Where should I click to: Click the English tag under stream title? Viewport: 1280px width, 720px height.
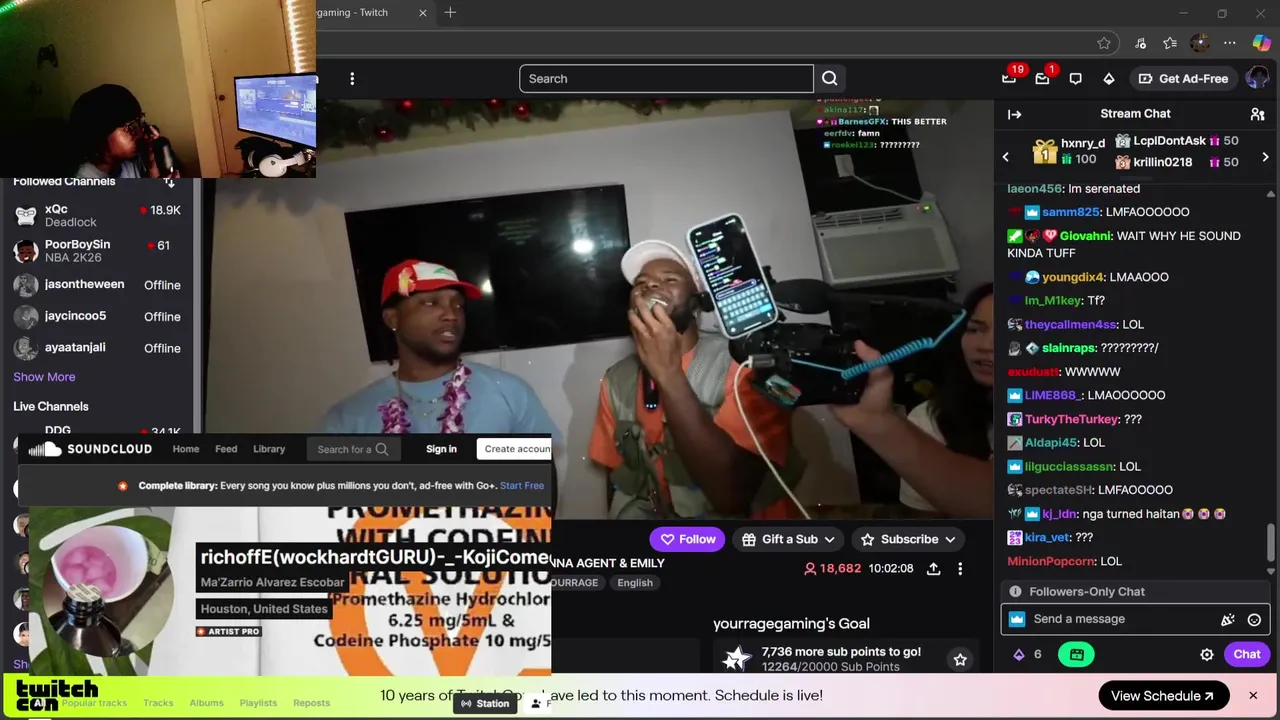(635, 583)
